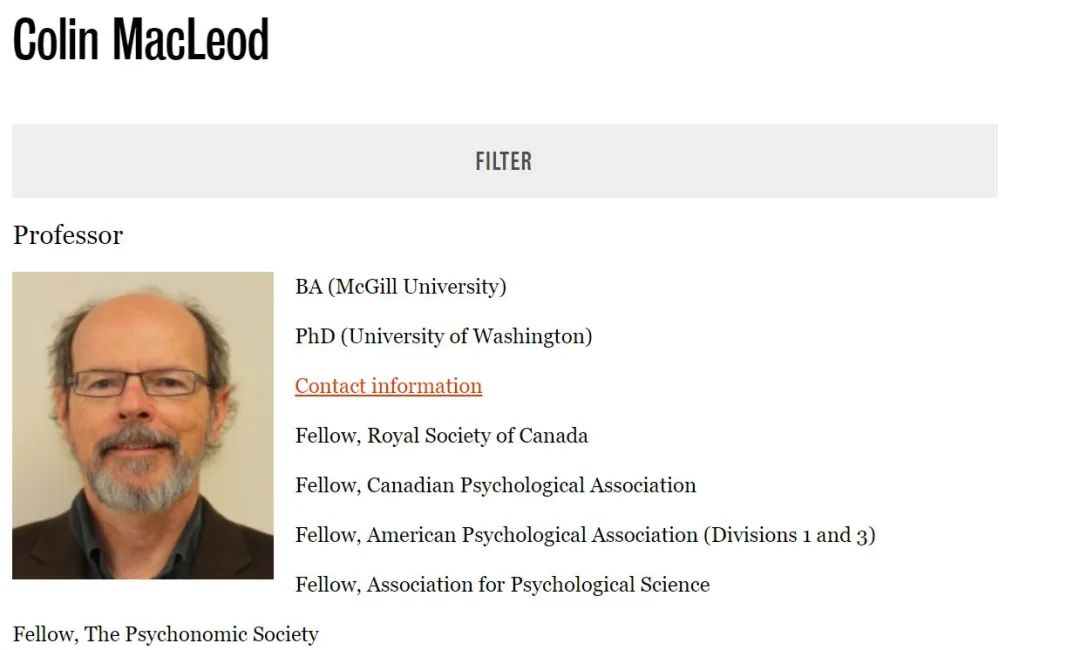Click the Fellow, American Psychological Association line
1080x650 pixels.
click(585, 535)
